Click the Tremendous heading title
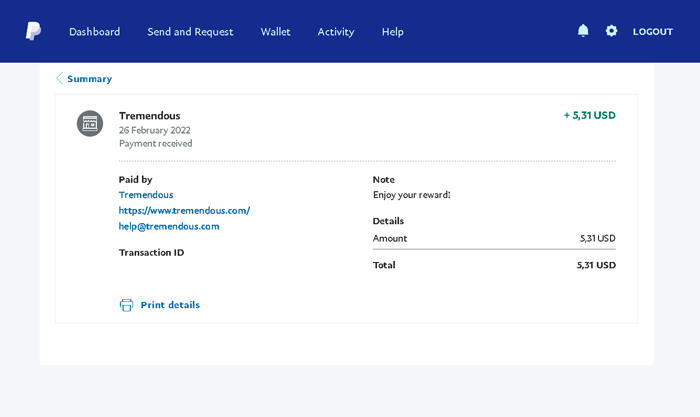Image resolution: width=700 pixels, height=417 pixels. pos(150,116)
